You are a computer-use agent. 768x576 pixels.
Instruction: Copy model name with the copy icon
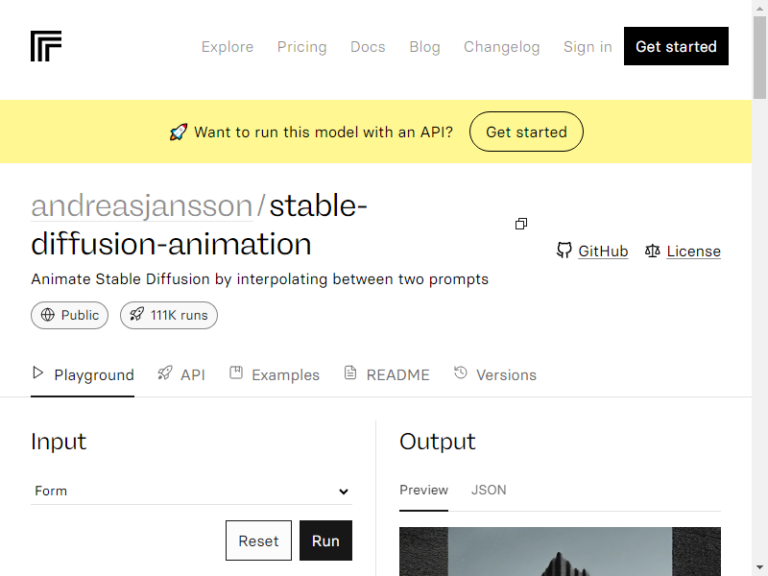tap(521, 224)
